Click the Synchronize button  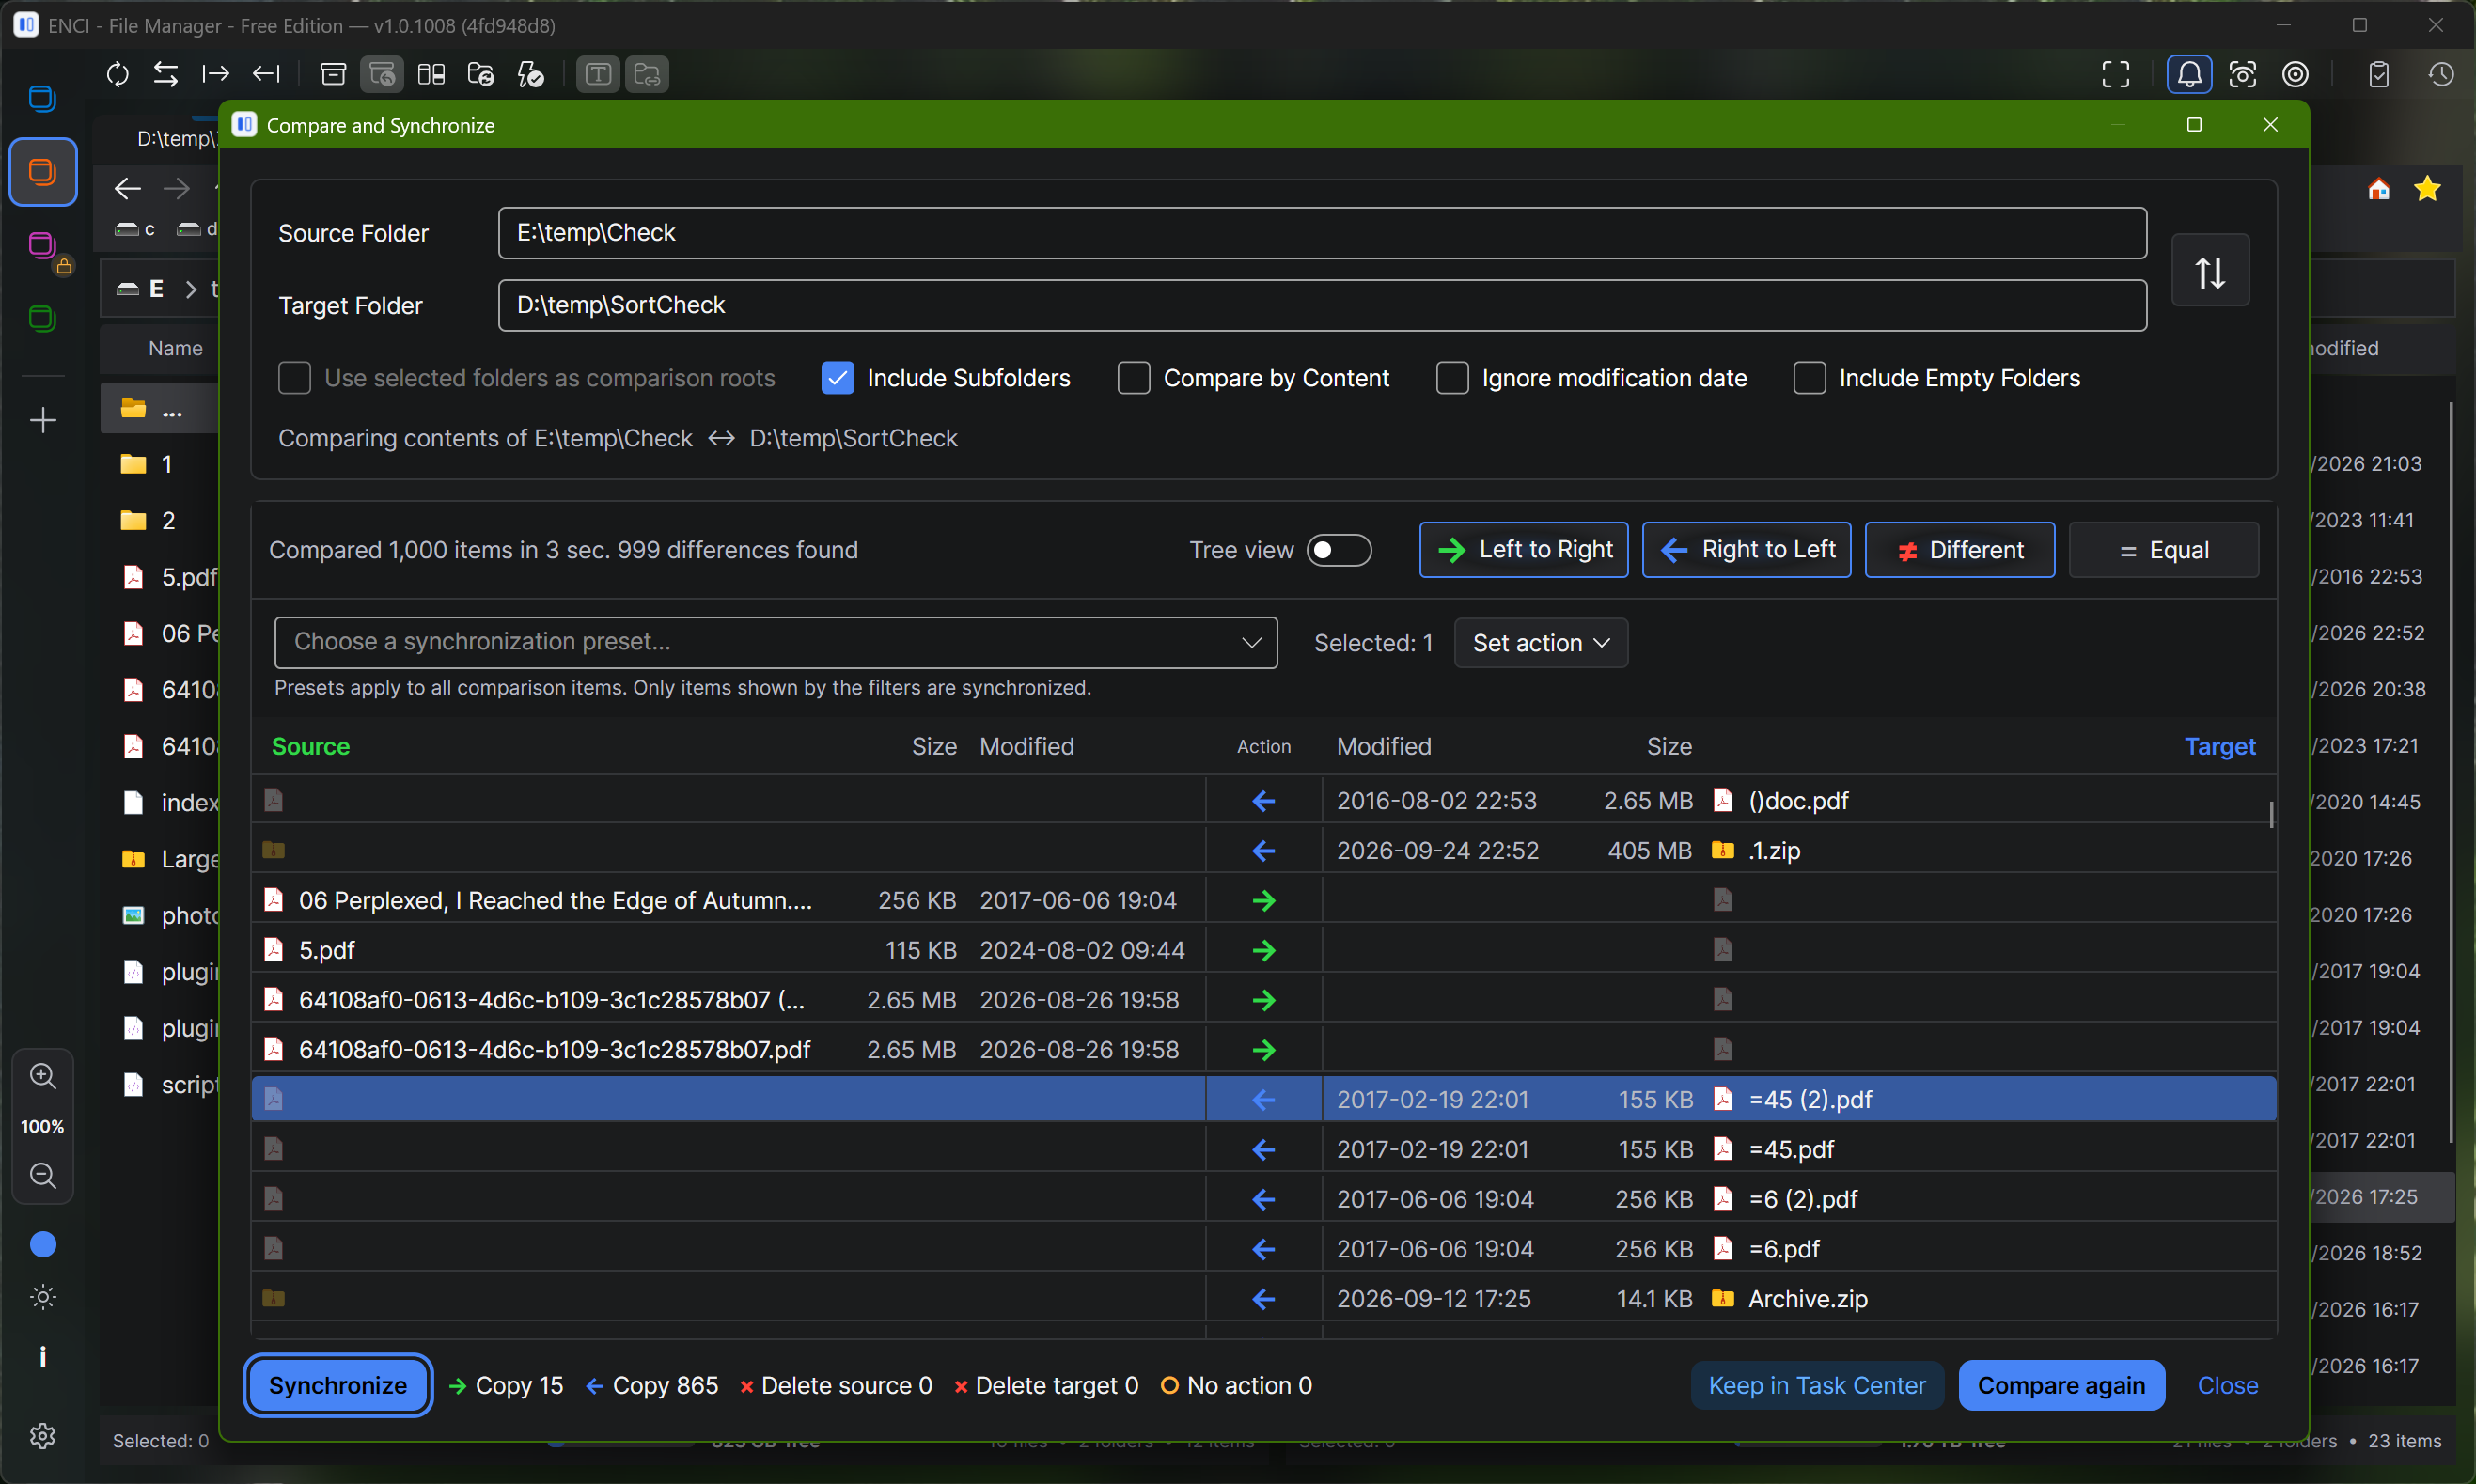click(338, 1385)
